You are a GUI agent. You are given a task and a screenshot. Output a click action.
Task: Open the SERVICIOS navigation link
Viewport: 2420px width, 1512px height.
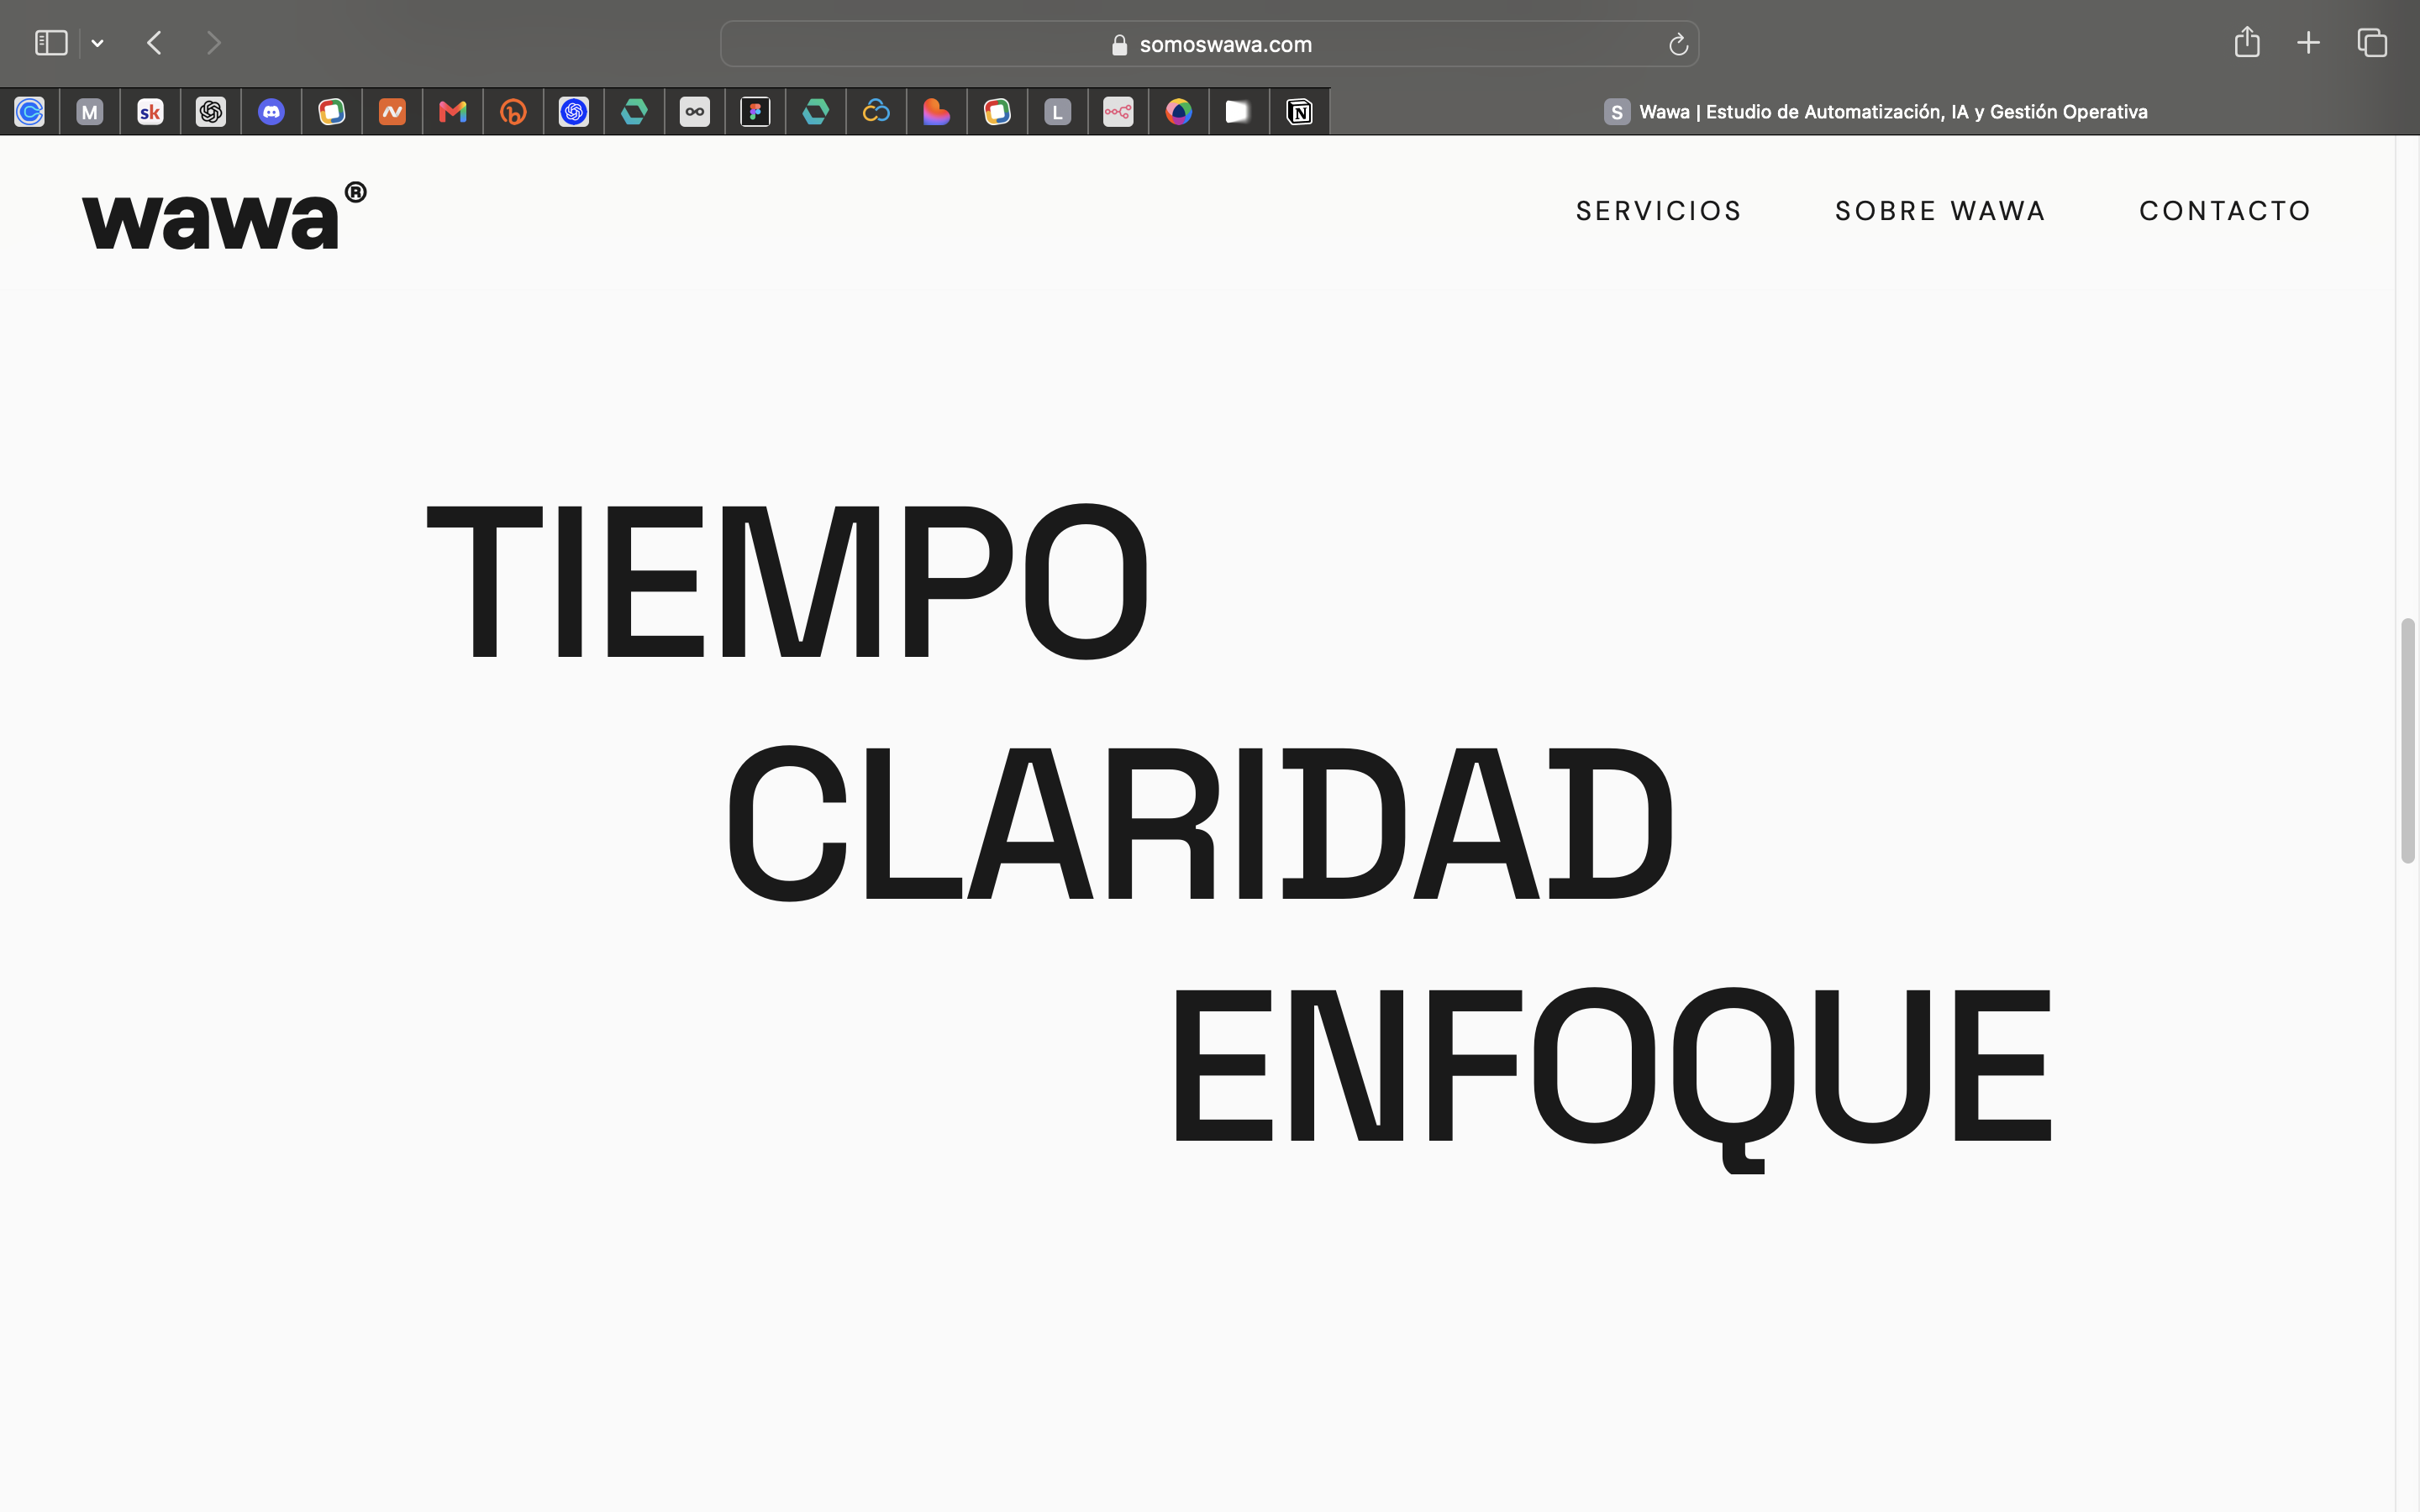1659,211
